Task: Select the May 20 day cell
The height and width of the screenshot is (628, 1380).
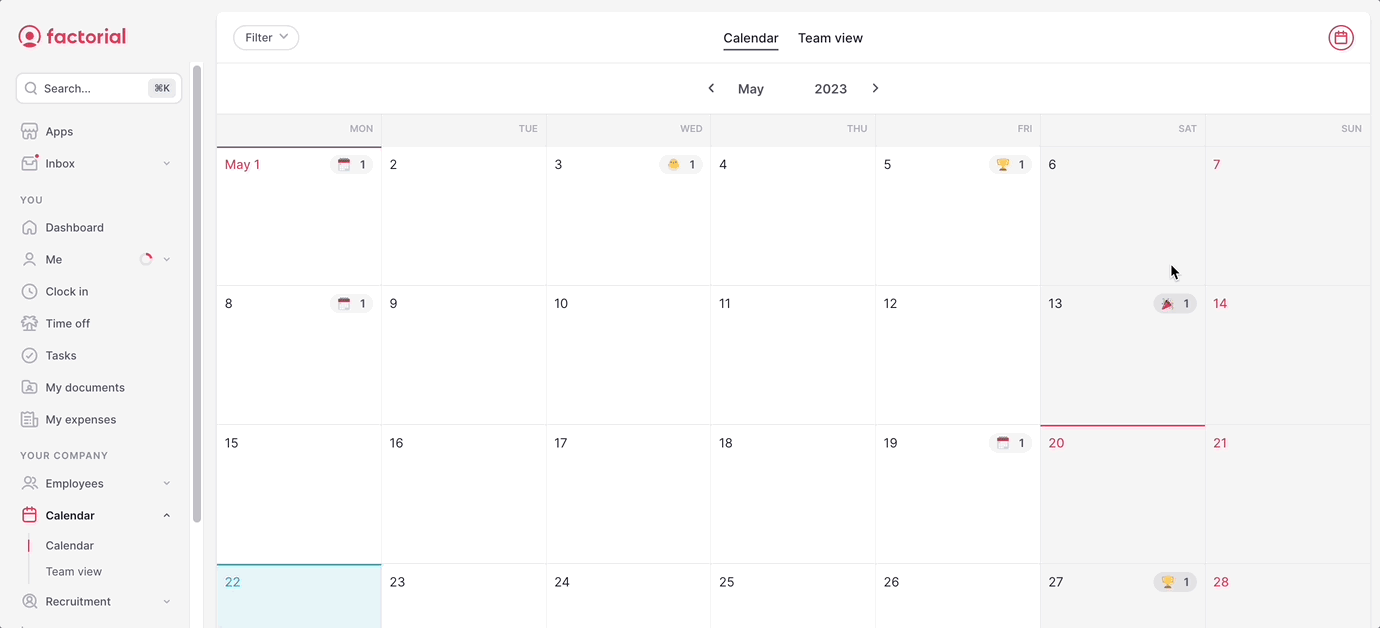Action: click(1123, 494)
